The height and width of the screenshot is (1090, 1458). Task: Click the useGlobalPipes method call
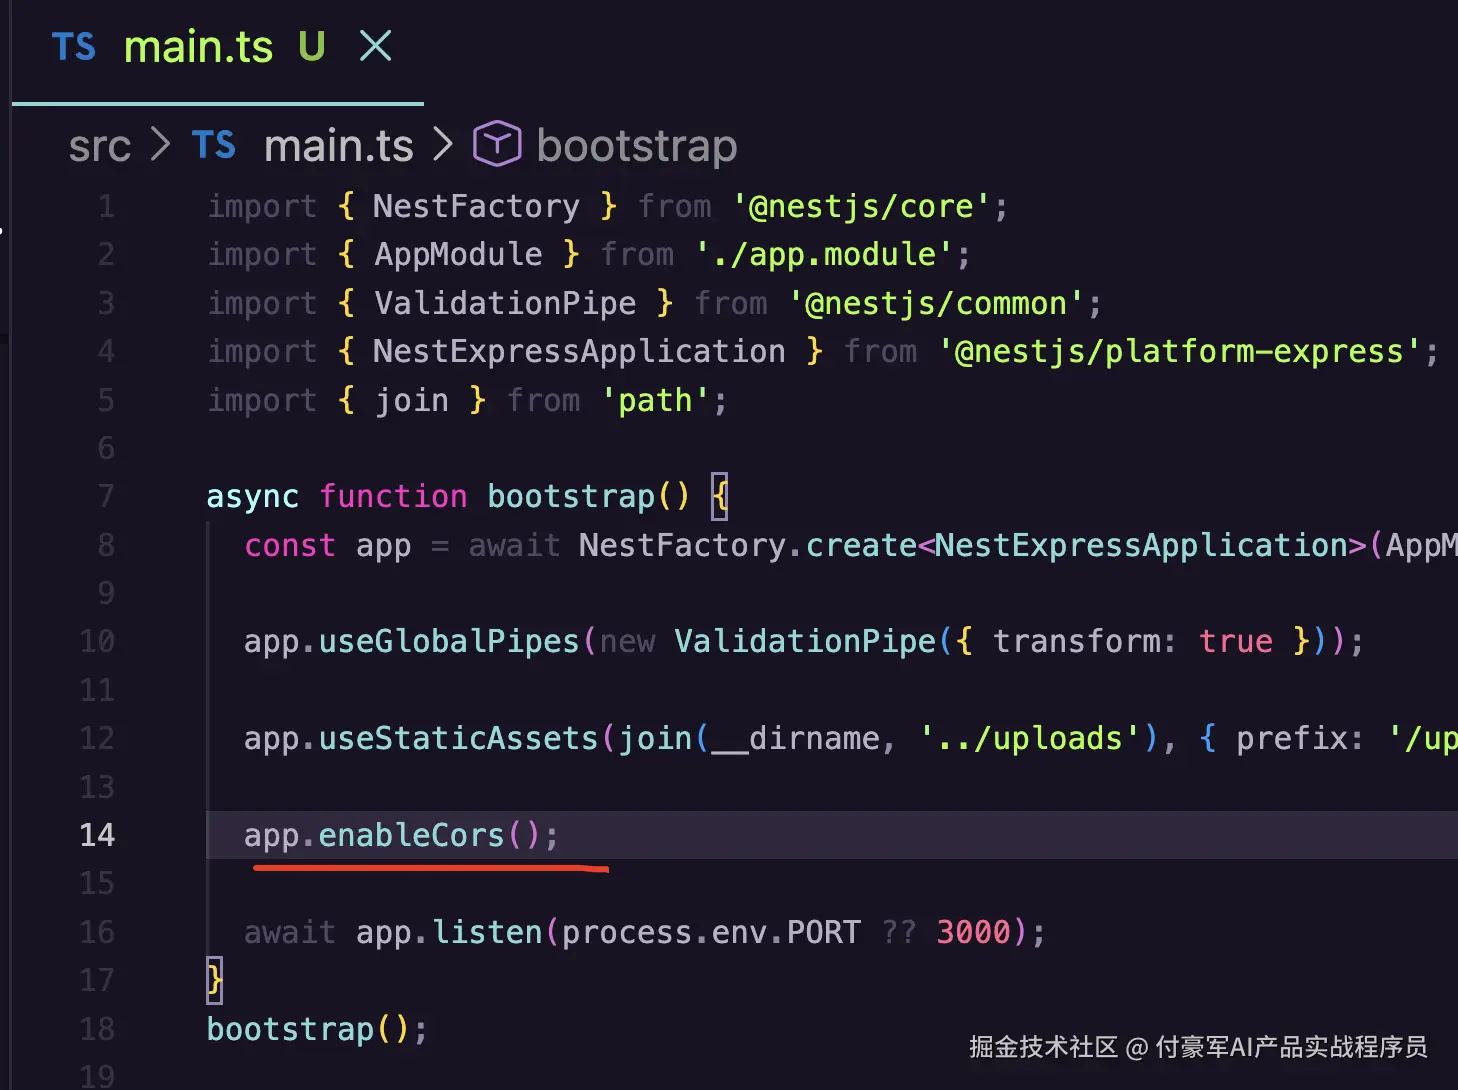(x=449, y=641)
